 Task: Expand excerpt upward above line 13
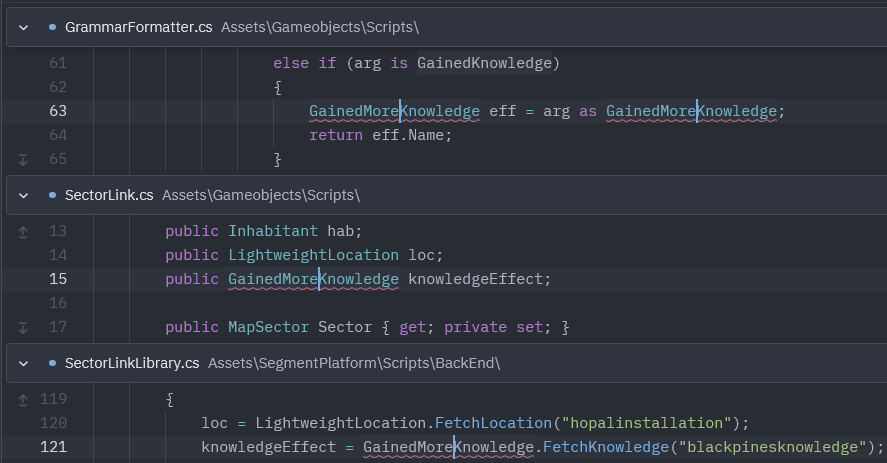[23, 231]
